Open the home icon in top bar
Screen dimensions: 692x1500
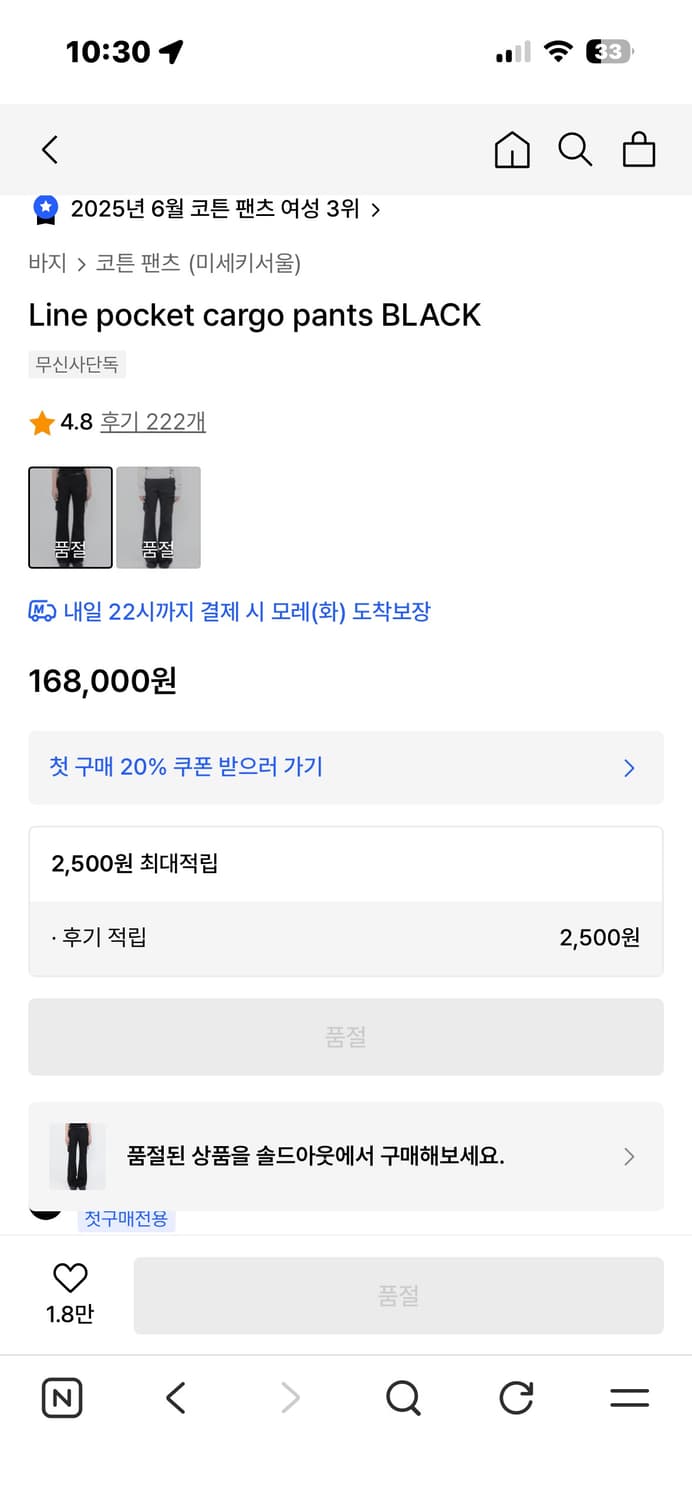512,150
